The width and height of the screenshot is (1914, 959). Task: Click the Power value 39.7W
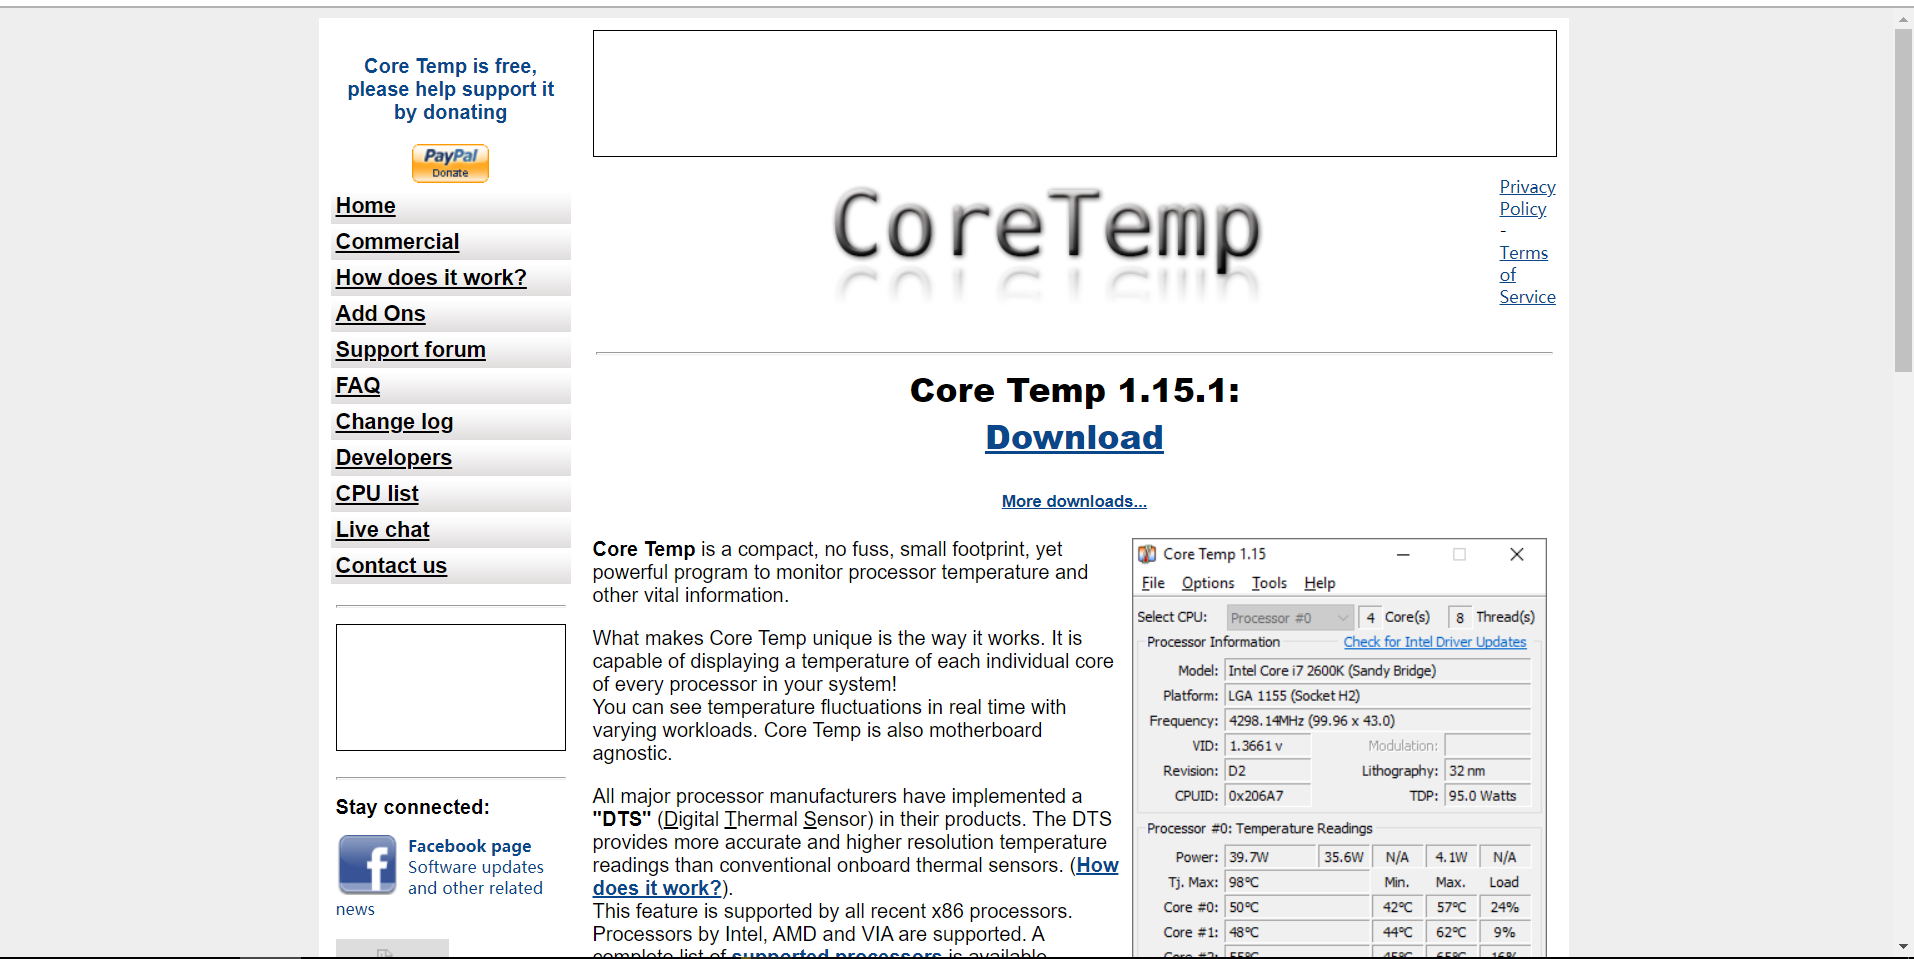point(1270,857)
